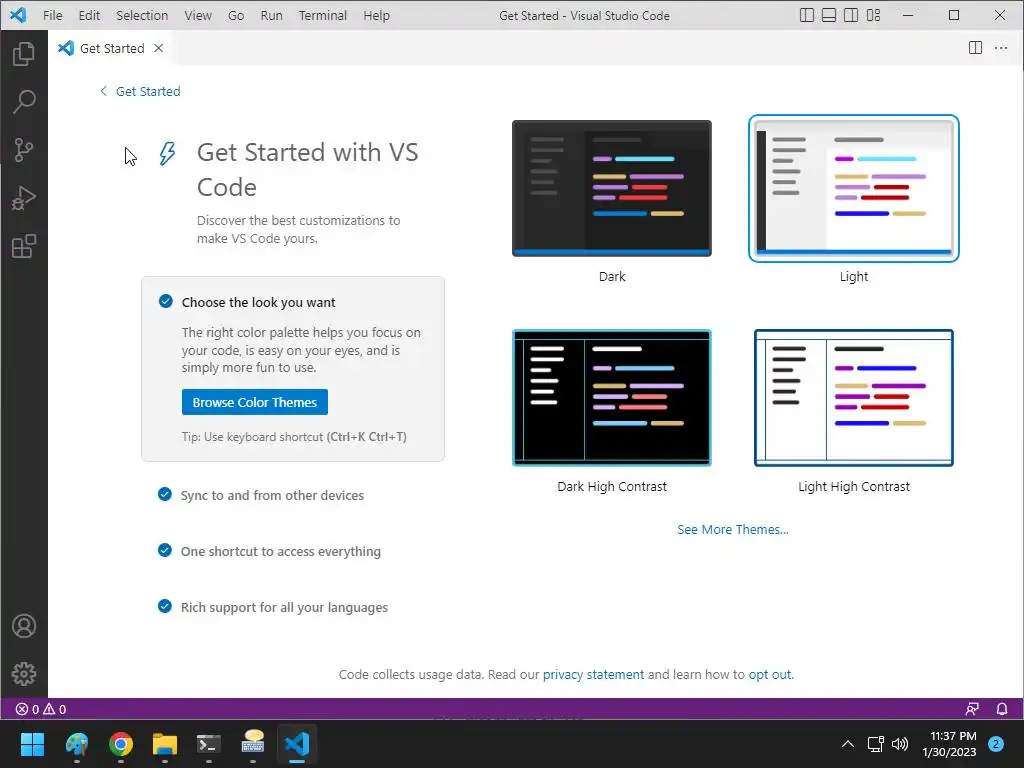Open the Terminal menu
Image resolution: width=1024 pixels, height=768 pixels.
(323, 15)
